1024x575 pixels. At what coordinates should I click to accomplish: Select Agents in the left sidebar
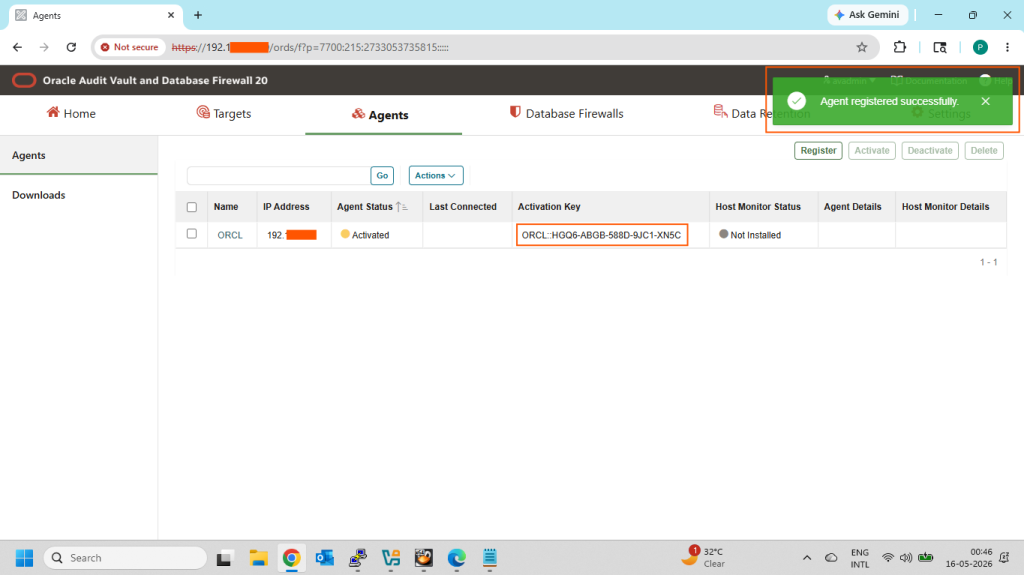coord(78,156)
